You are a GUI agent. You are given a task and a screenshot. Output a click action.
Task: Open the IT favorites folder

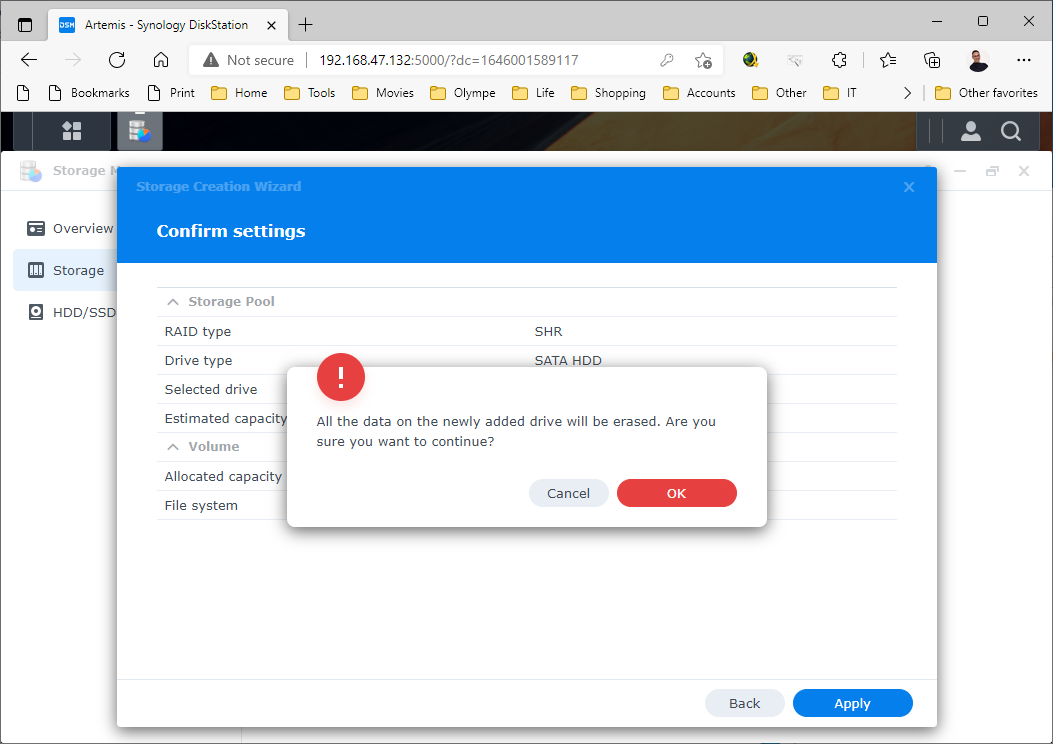(x=840, y=93)
